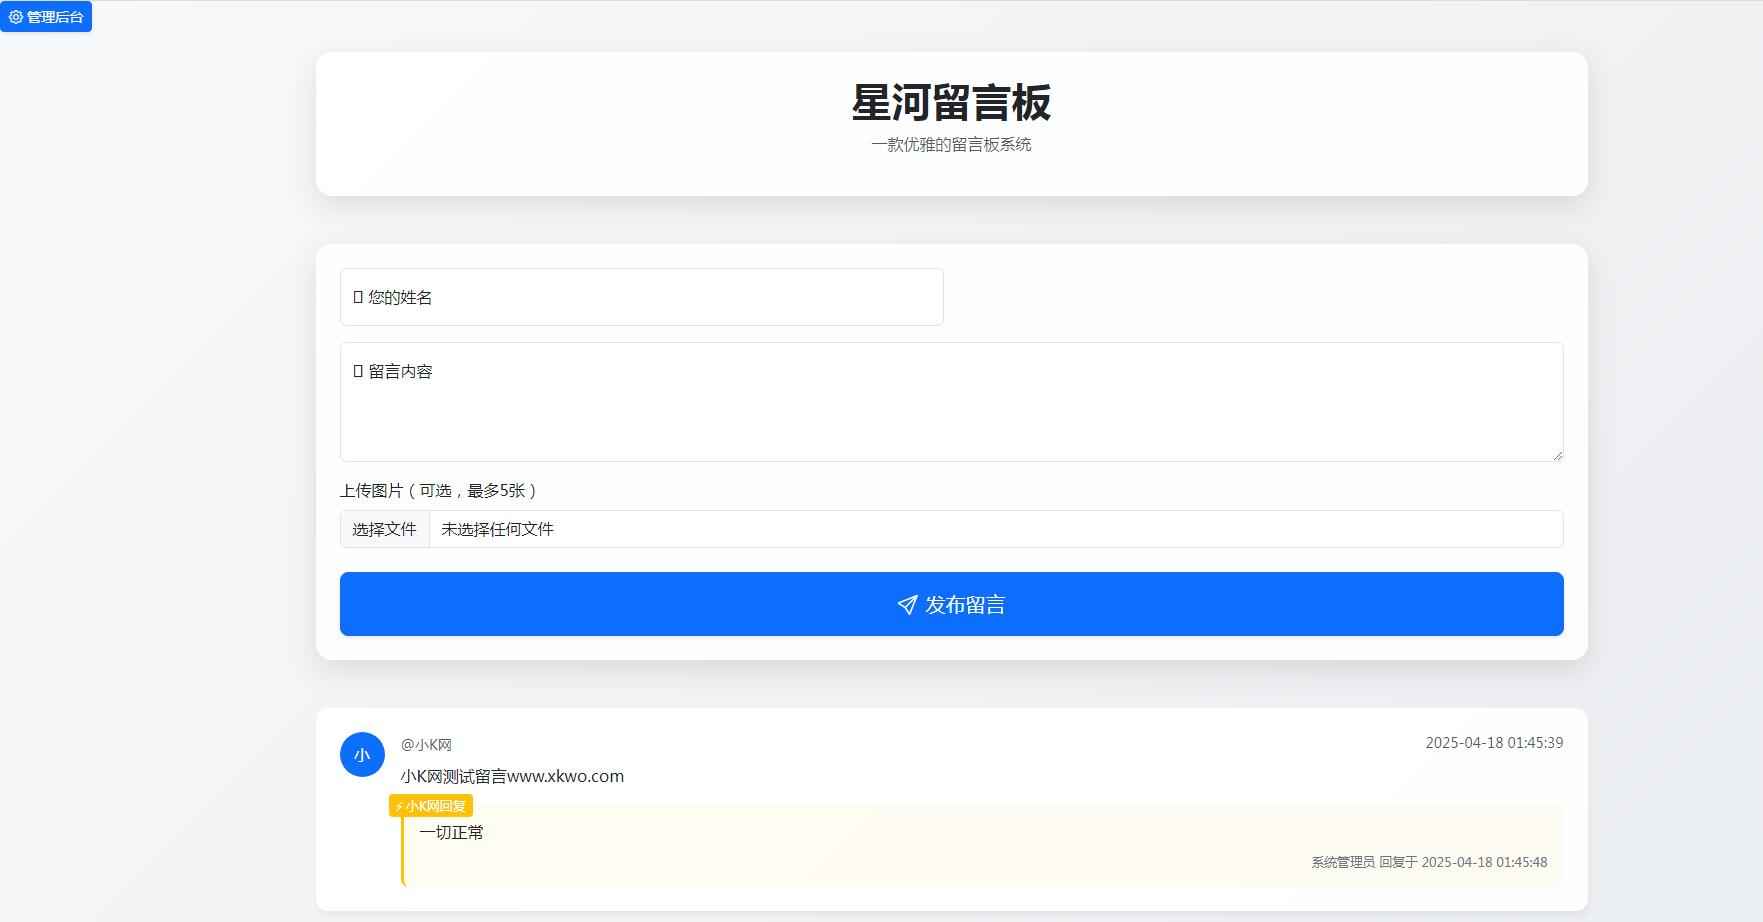Click the @小K网 username label
This screenshot has height=922, width=1763.
pos(425,744)
